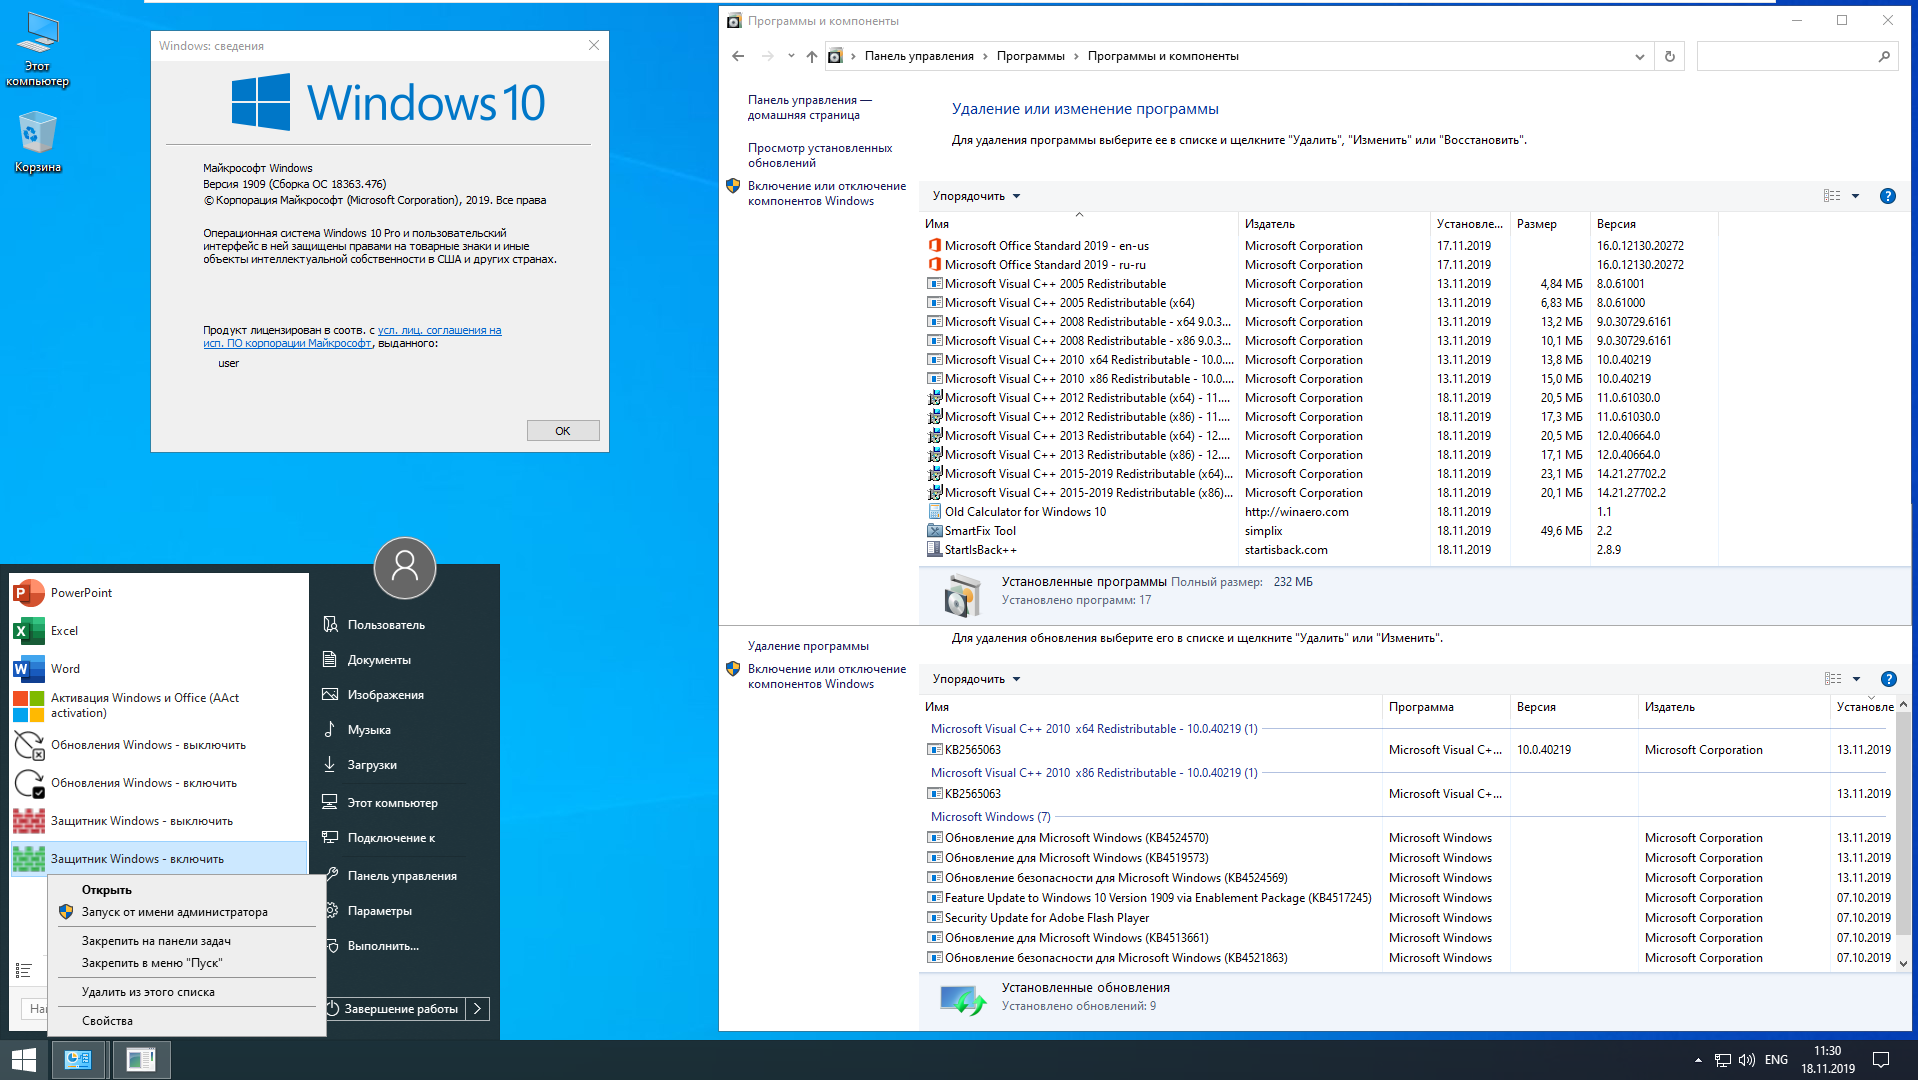Click the volume tray icon
This screenshot has width=1918, height=1080.
tap(1747, 1060)
